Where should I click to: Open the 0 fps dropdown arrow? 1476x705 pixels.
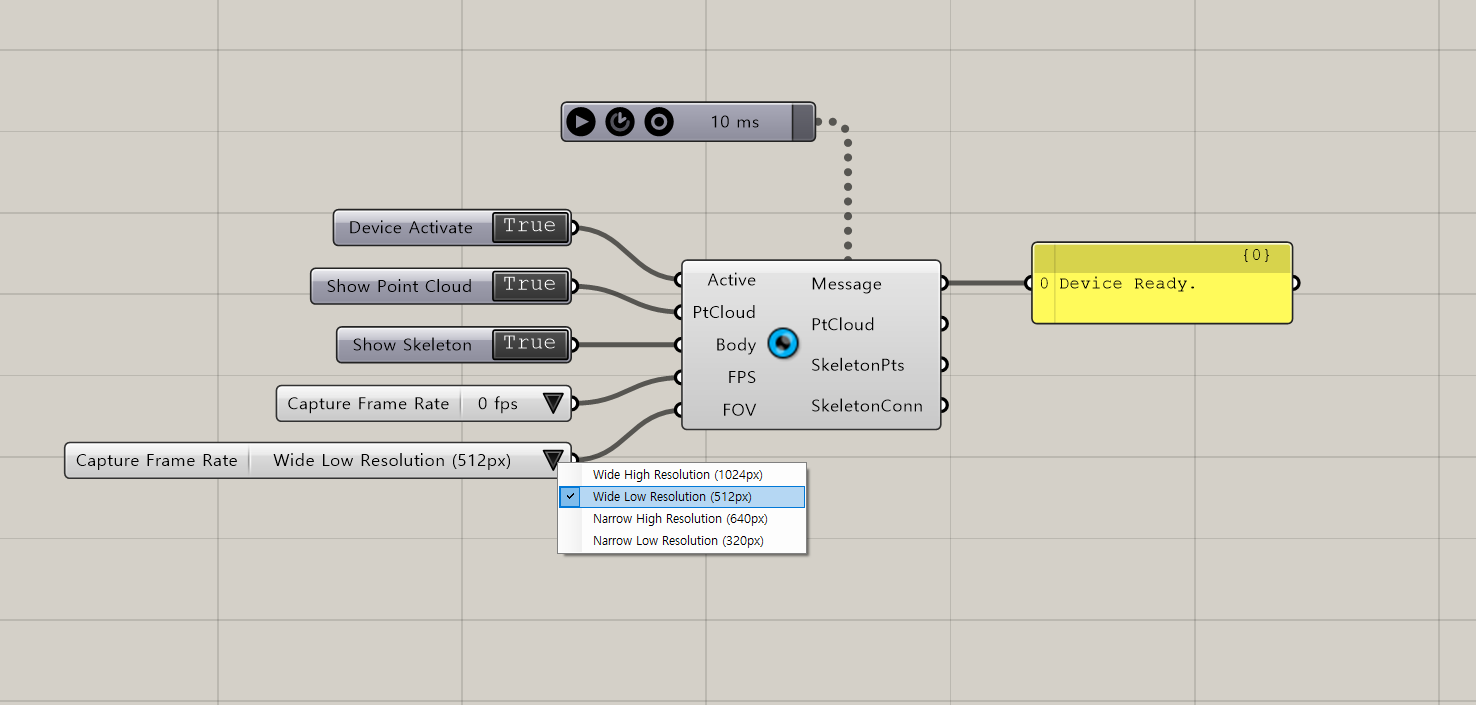click(x=553, y=404)
